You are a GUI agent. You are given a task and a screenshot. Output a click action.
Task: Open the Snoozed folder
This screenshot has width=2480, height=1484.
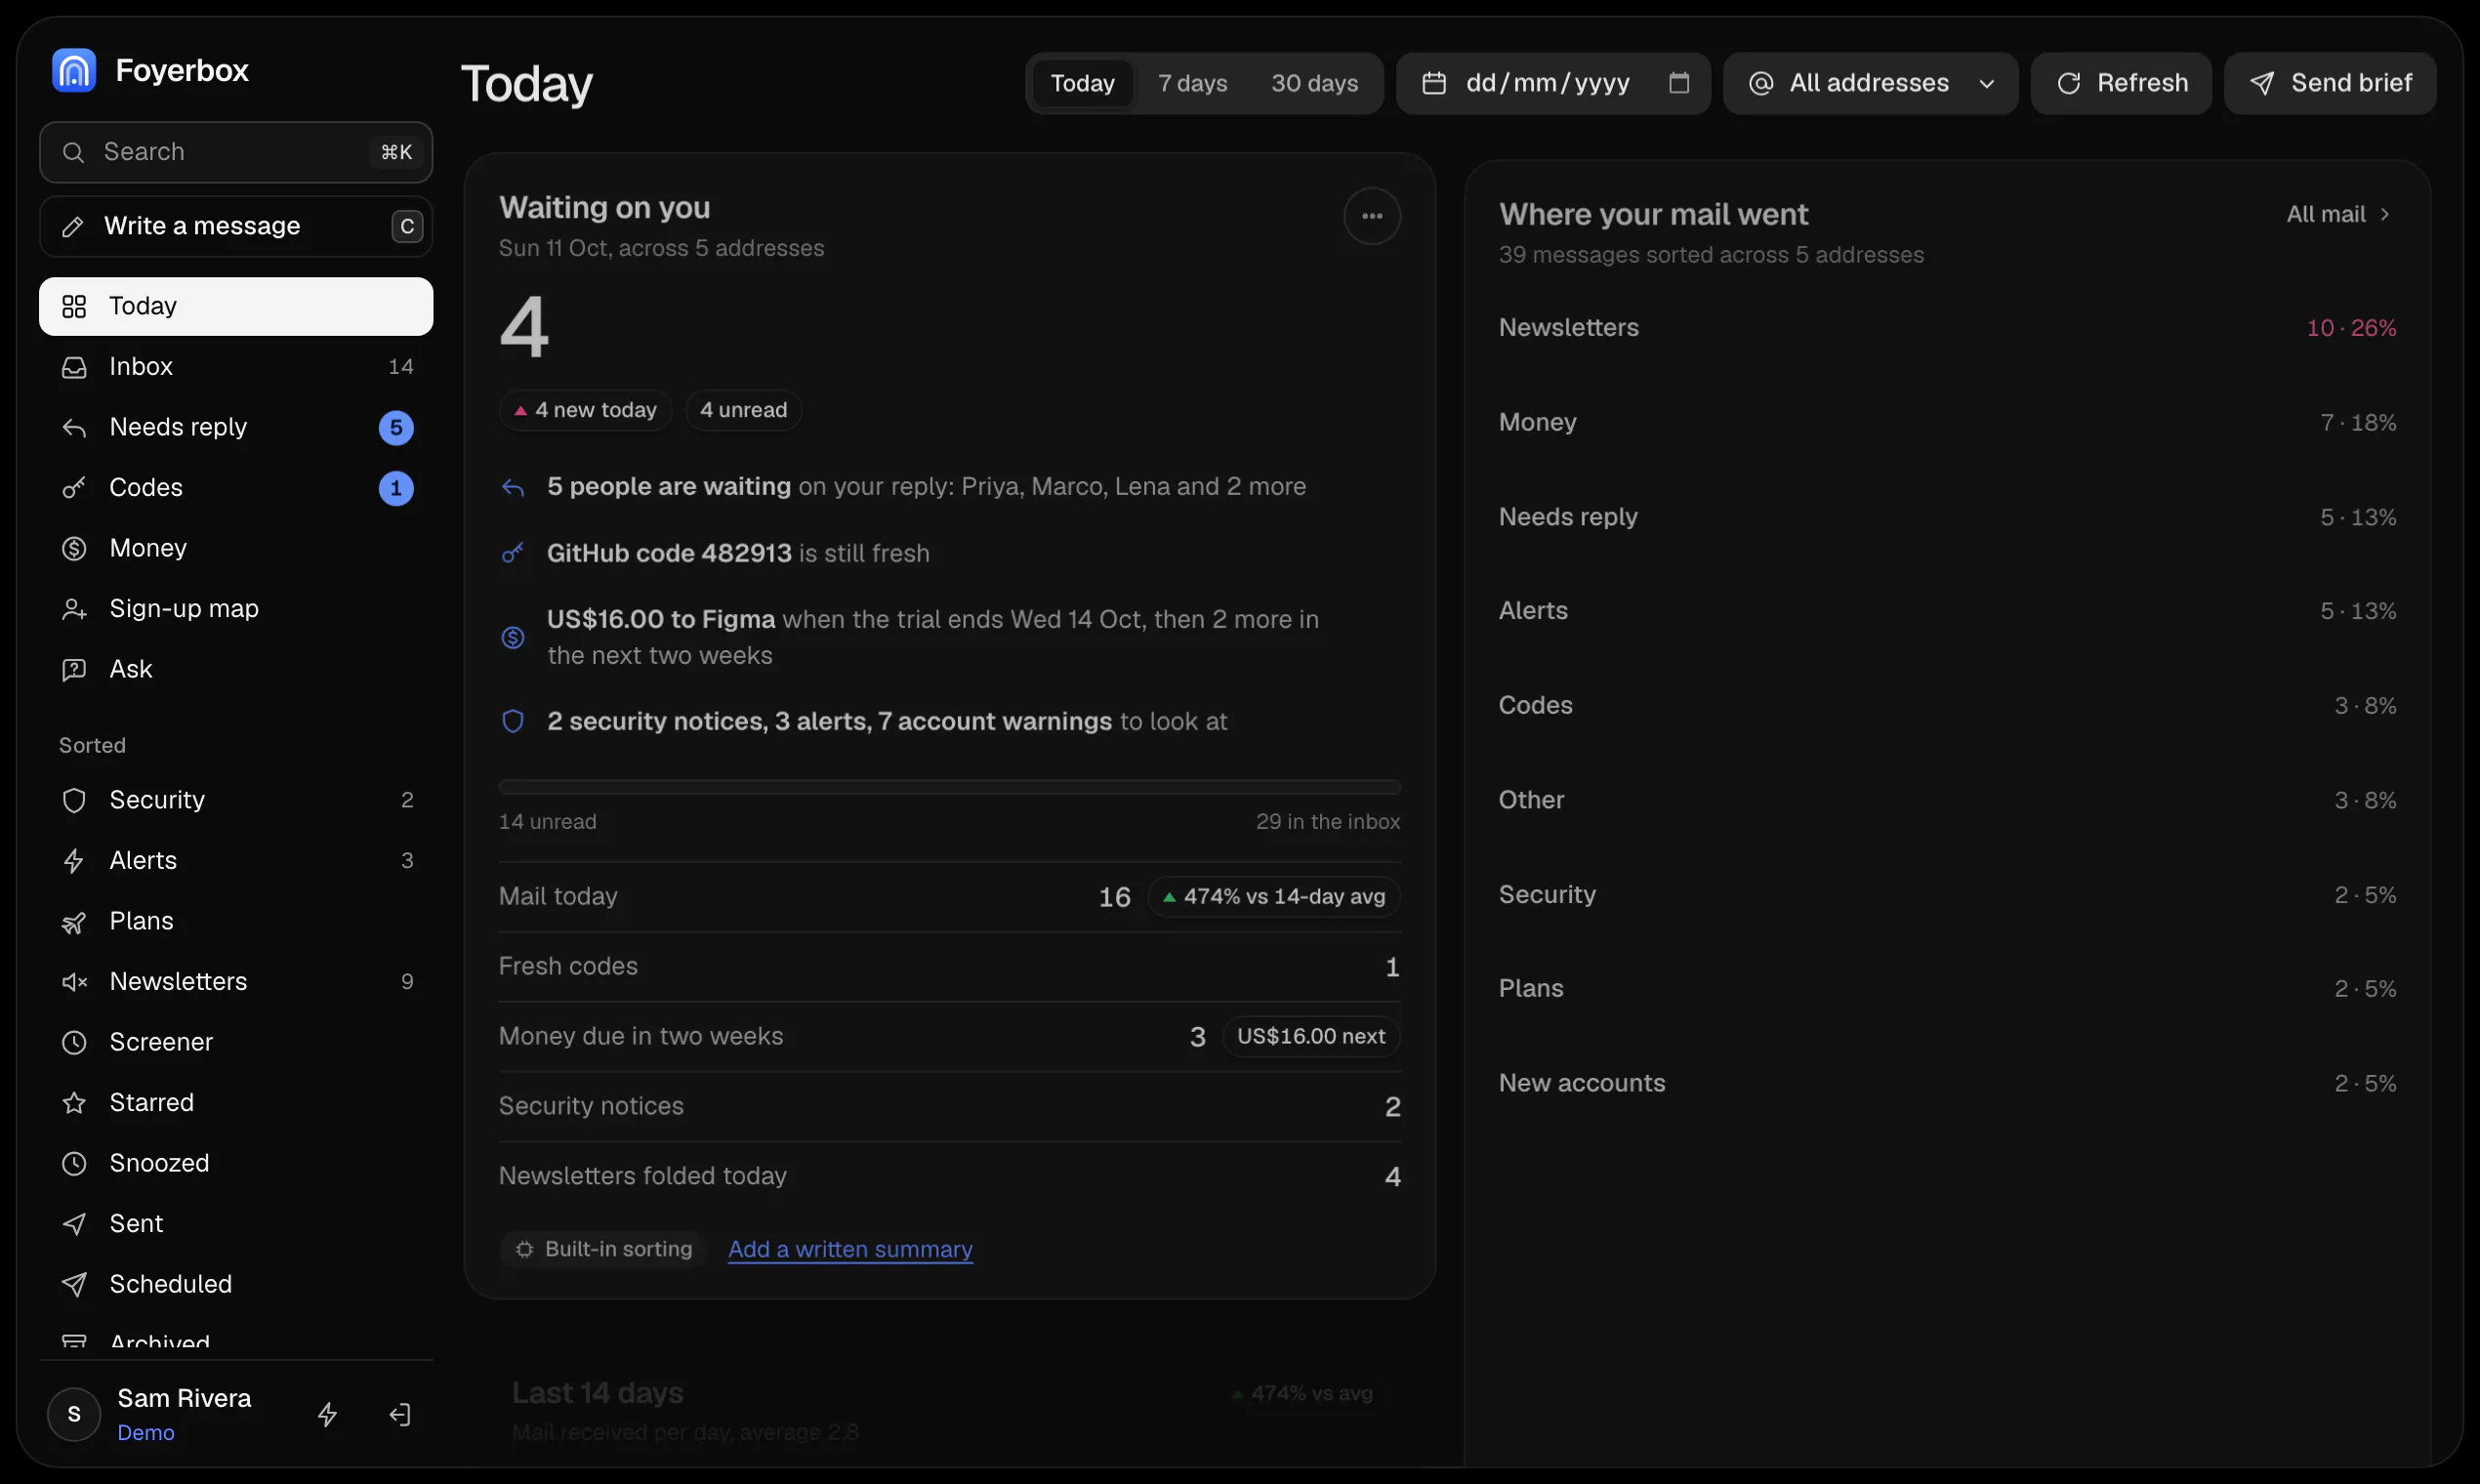(x=236, y=1163)
